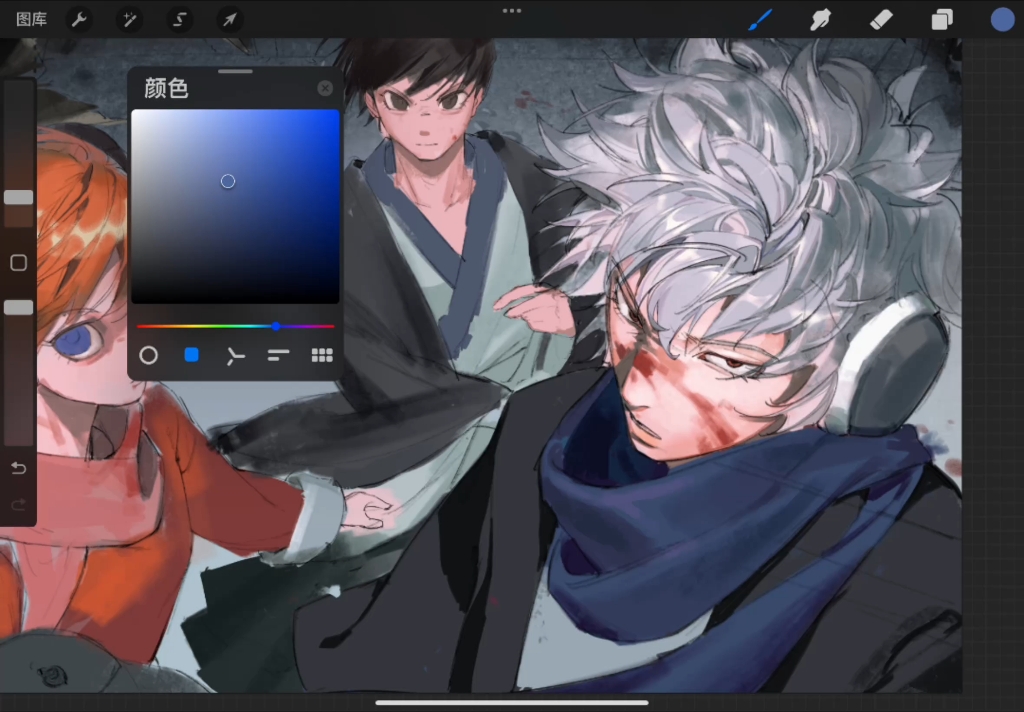Open the Actions wrench menu
The height and width of the screenshot is (712, 1024).
click(79, 20)
